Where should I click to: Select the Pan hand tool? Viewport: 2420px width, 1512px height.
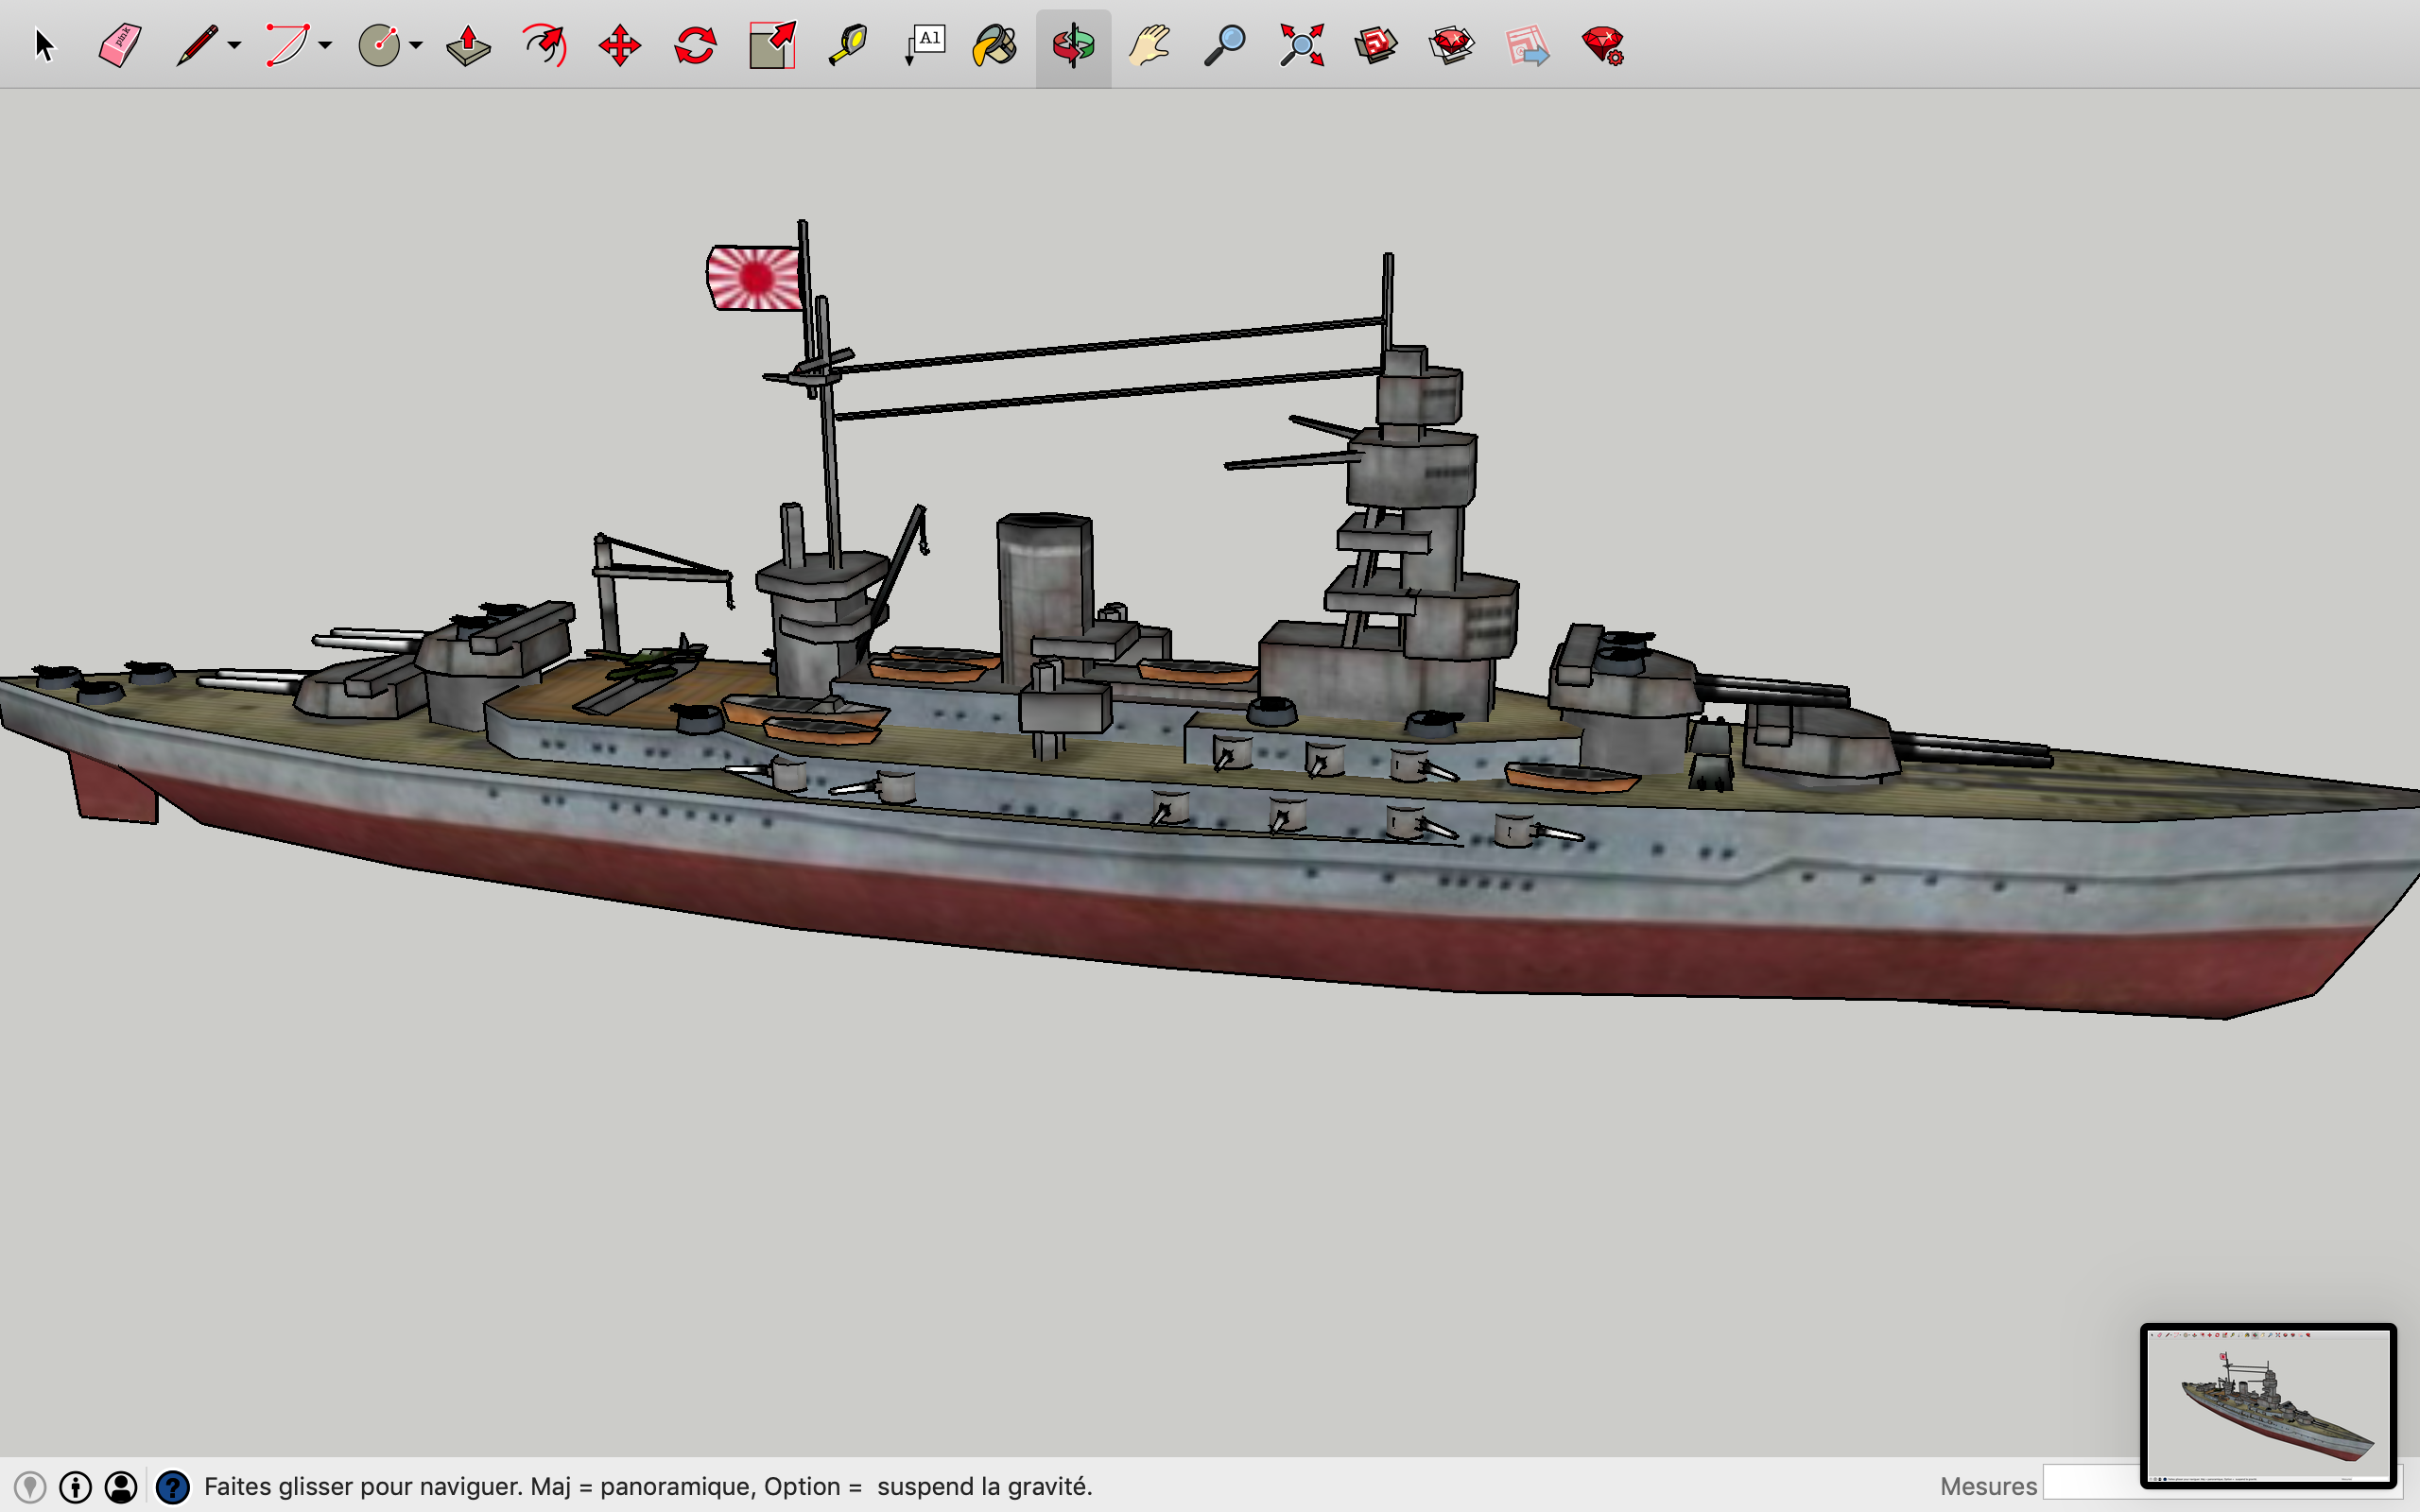pos(1149,46)
